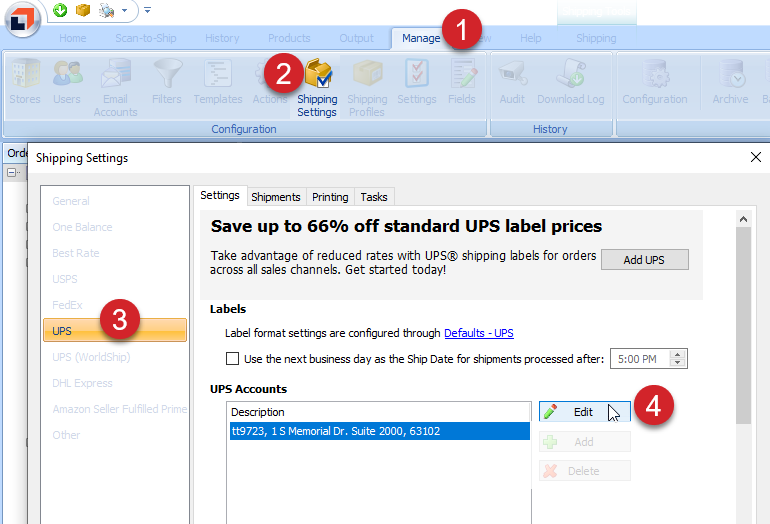Select the tt9723 UPS account row
770x524 pixels.
click(x=380, y=431)
